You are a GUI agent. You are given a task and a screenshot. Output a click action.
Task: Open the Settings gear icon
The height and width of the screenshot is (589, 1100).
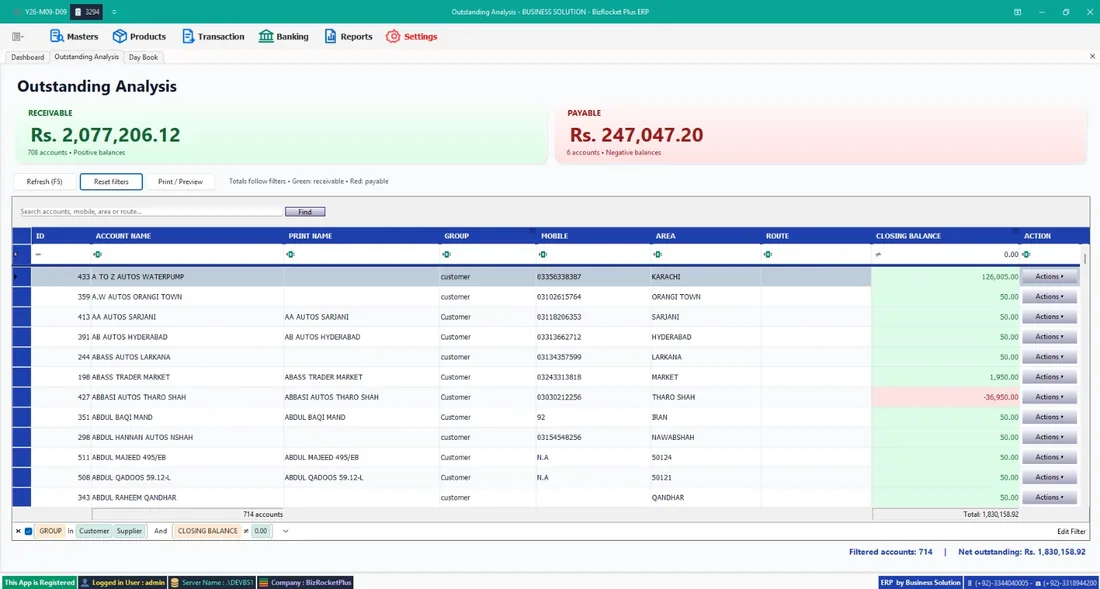point(393,36)
